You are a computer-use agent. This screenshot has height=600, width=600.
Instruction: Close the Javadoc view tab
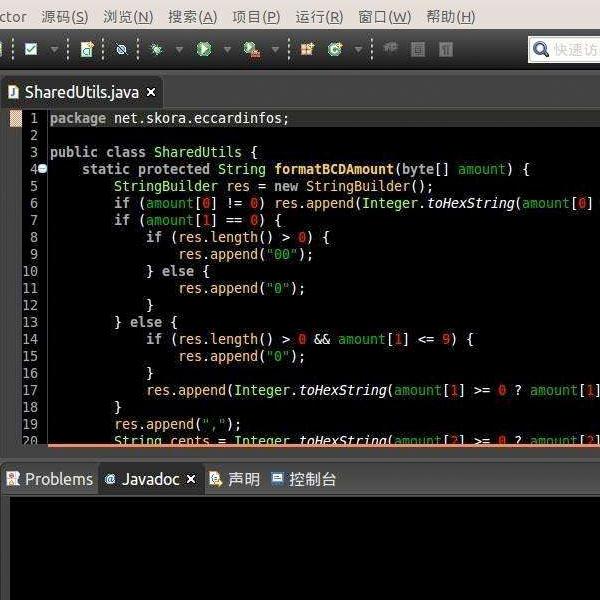coord(191,479)
